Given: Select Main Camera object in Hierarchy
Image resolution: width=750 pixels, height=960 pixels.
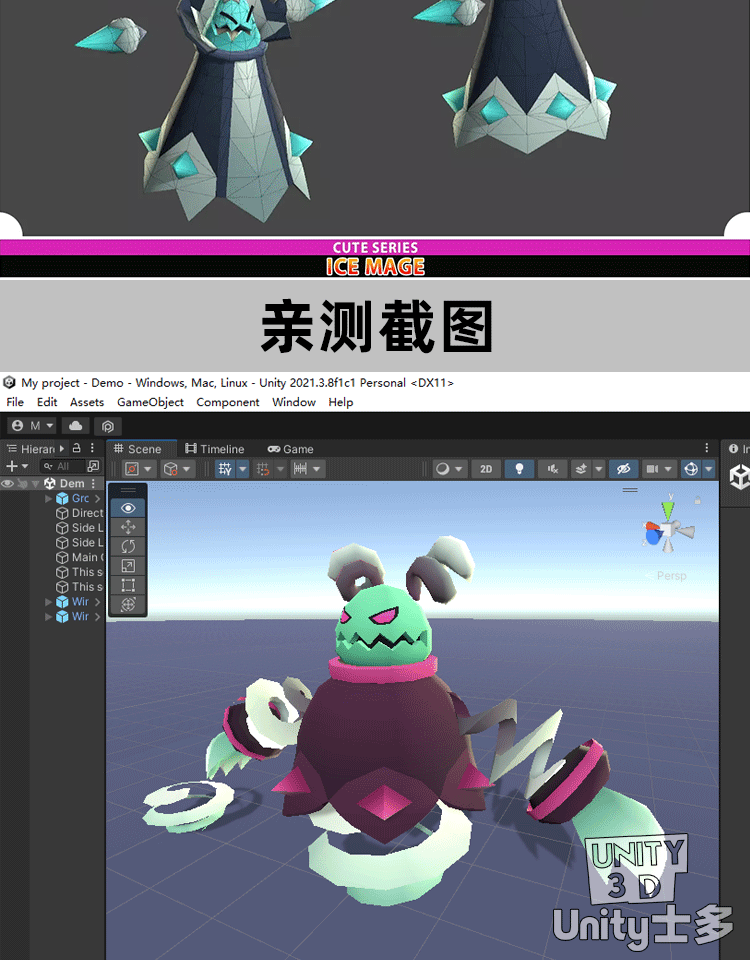Looking at the screenshot, I should (x=84, y=557).
